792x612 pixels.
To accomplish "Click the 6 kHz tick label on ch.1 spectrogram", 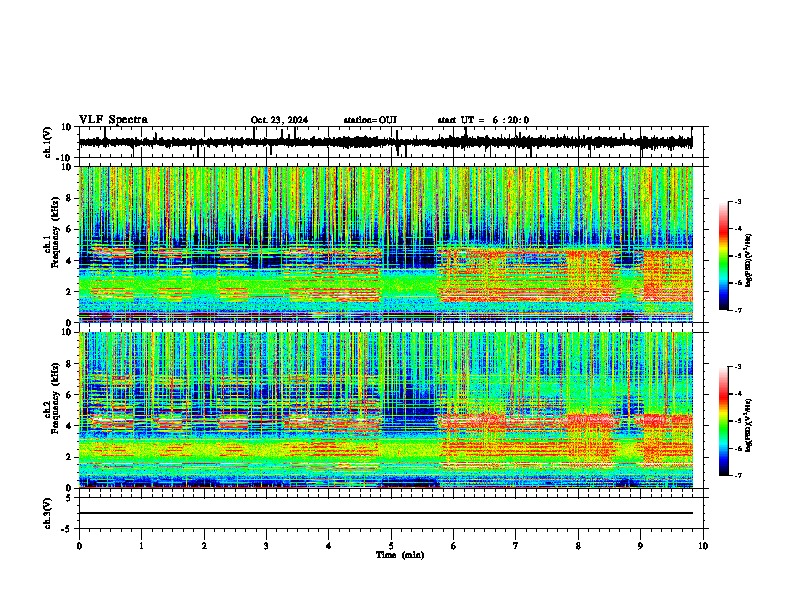I will click(x=71, y=229).
